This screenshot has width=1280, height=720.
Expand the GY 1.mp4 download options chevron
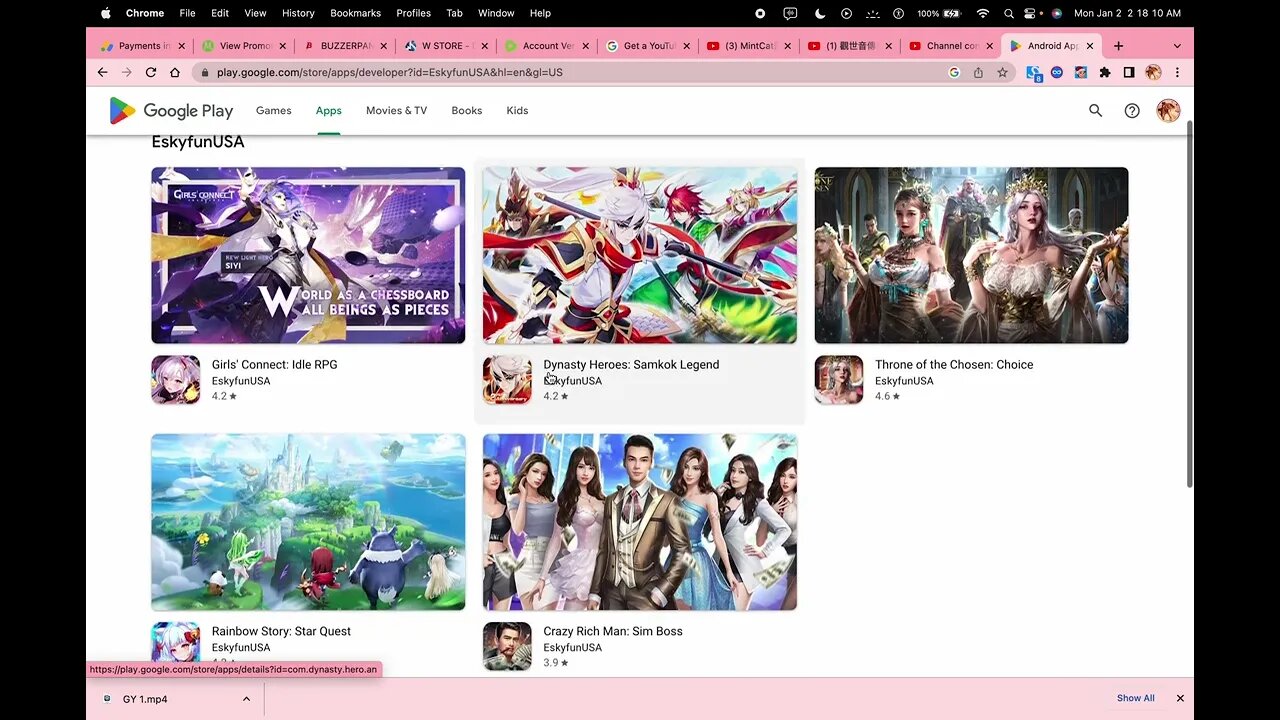(246, 699)
